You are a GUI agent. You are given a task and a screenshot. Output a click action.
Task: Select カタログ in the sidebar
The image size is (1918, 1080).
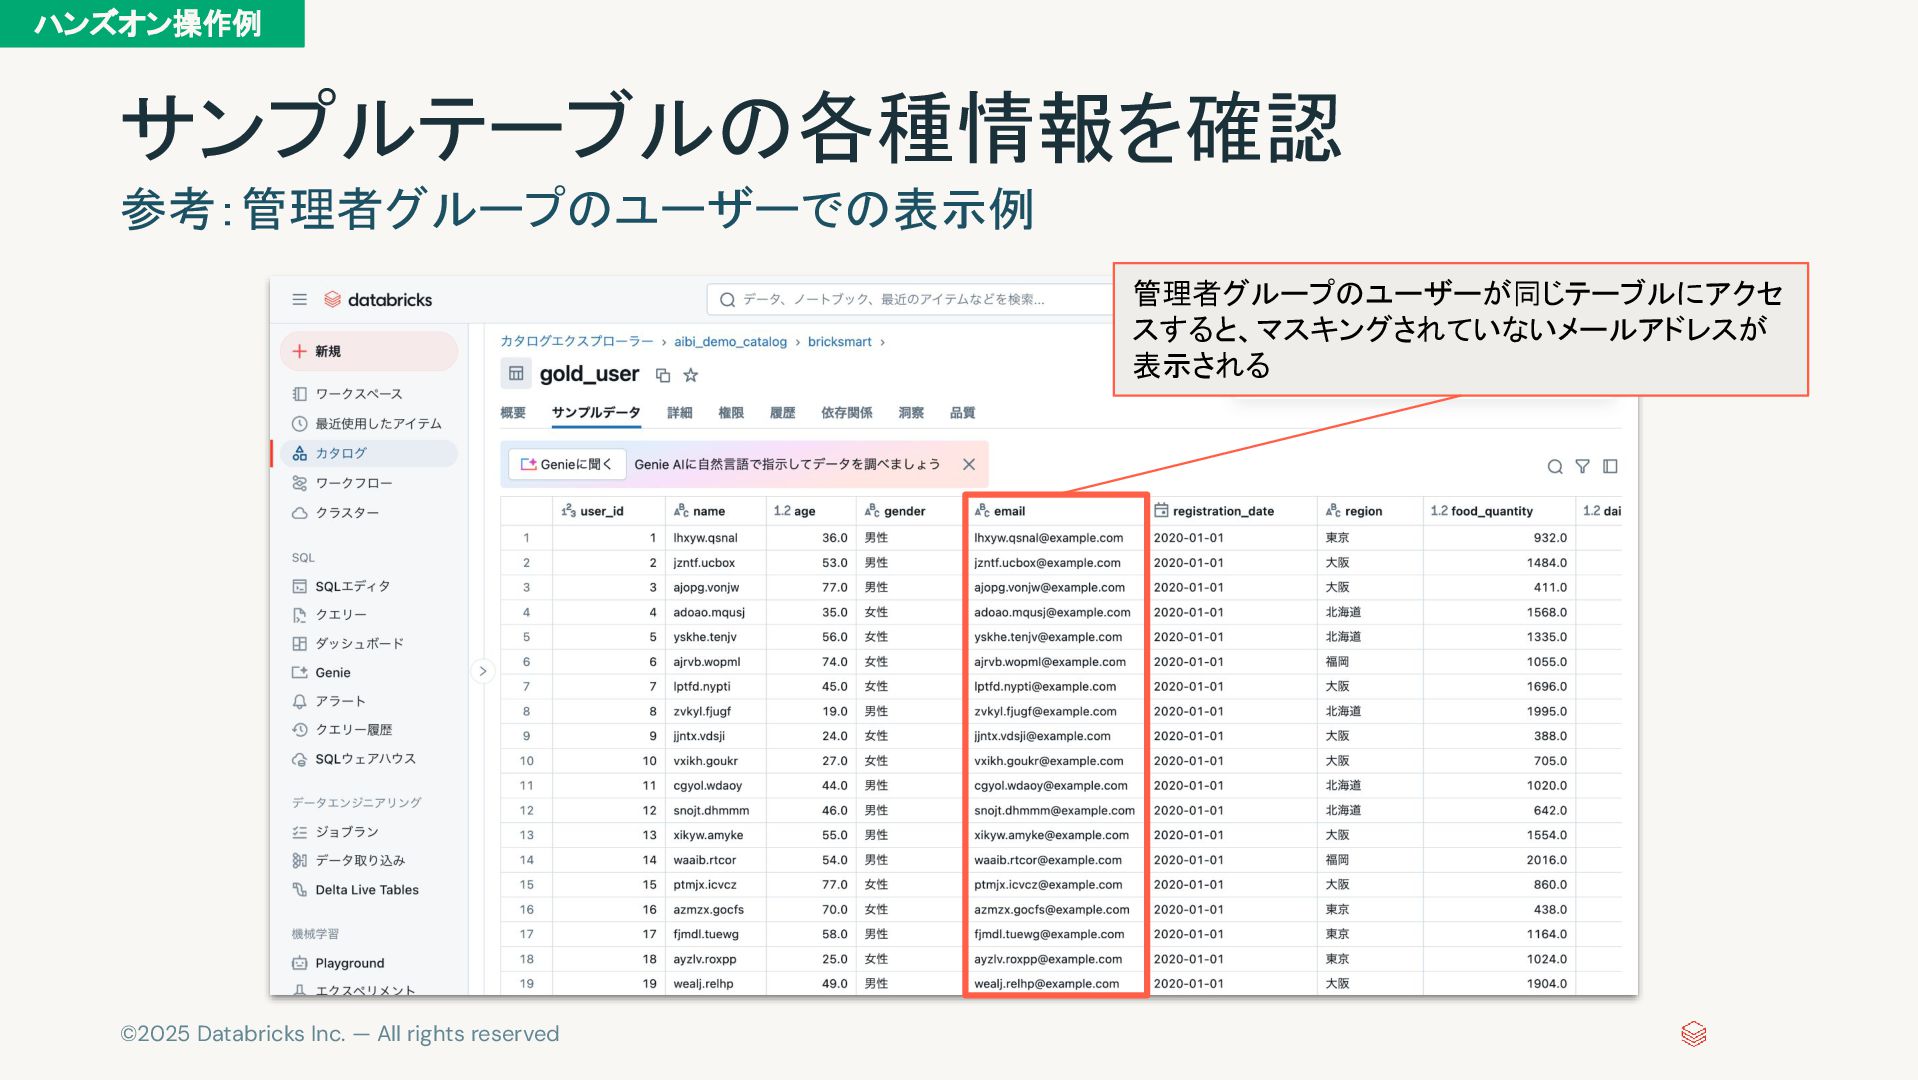coord(369,454)
